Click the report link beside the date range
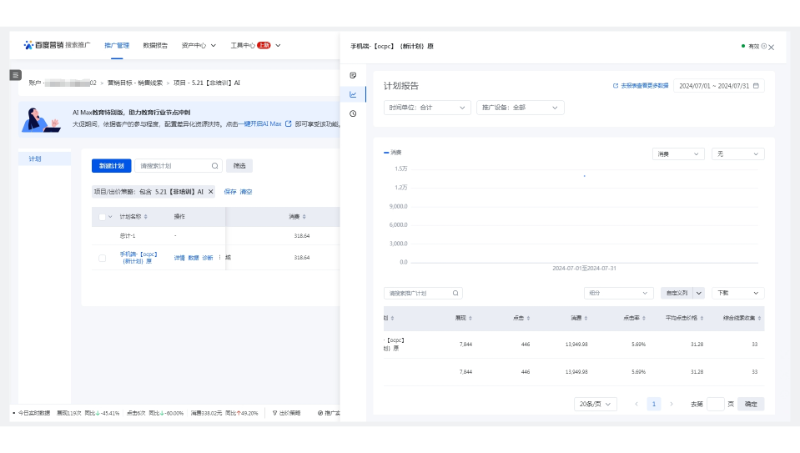The height and width of the screenshot is (453, 800). point(644,86)
